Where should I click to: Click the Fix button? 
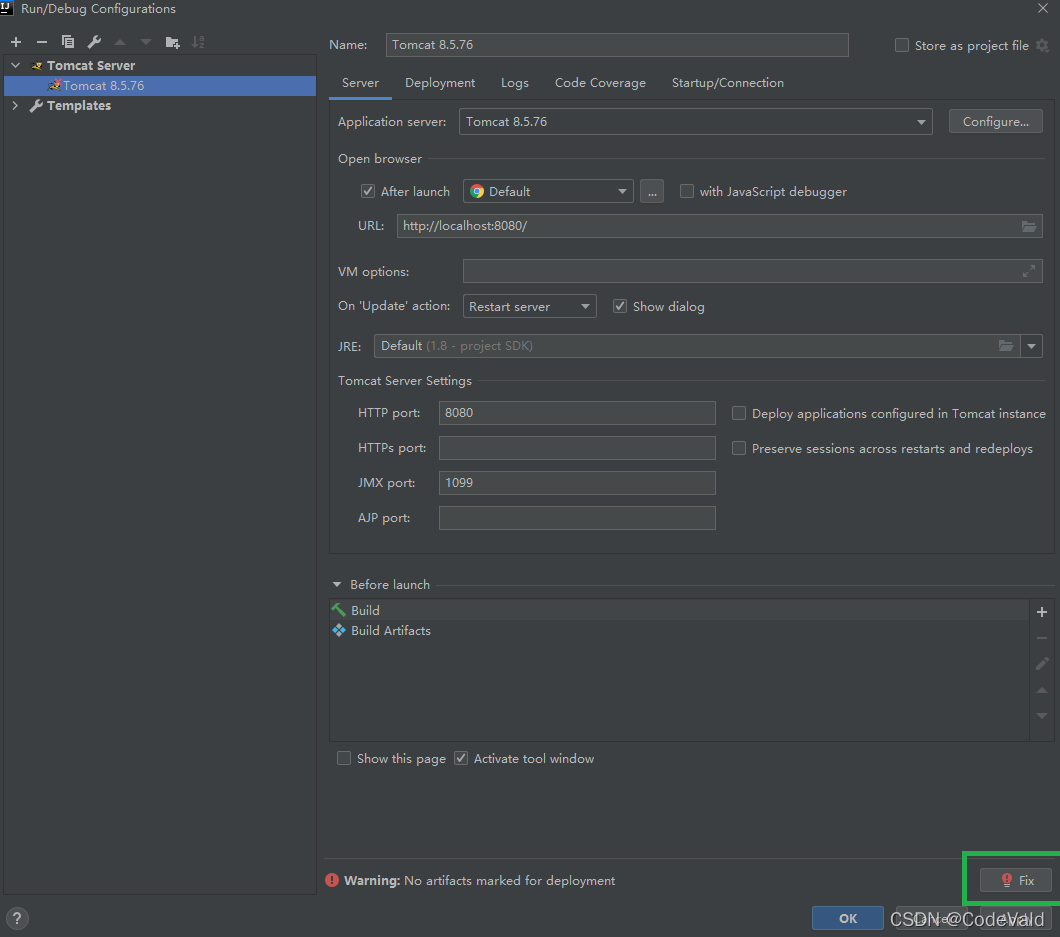[1016, 880]
